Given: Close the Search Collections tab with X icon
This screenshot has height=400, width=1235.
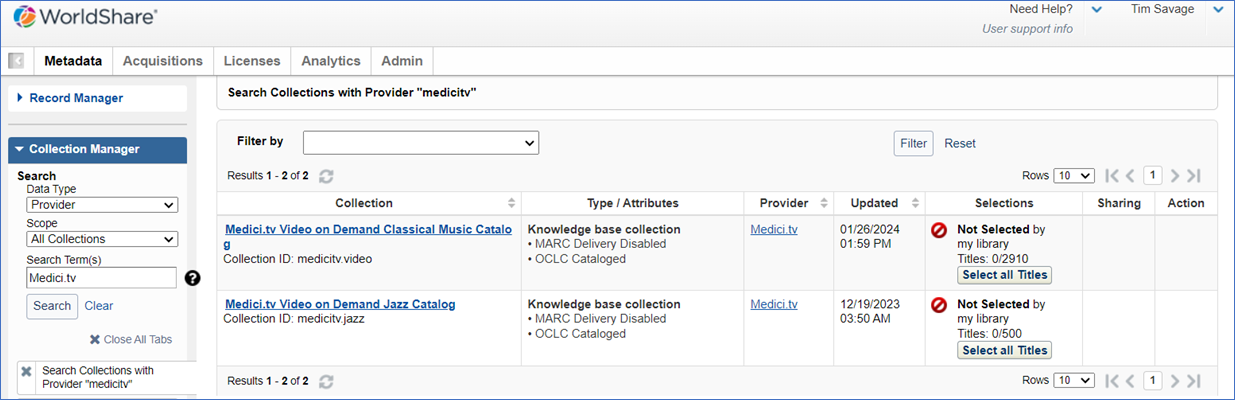Looking at the screenshot, I should point(27,371).
